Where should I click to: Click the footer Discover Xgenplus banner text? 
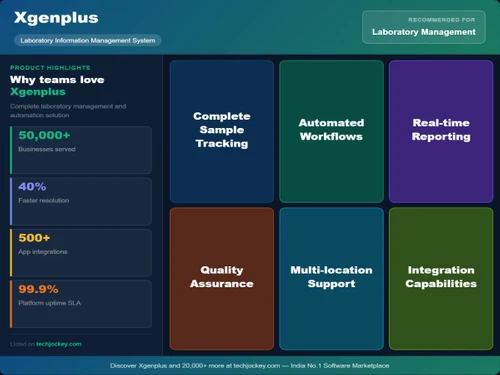point(250,366)
